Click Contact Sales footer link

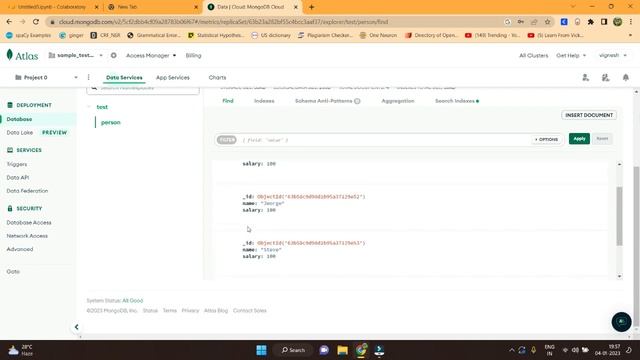(x=249, y=311)
